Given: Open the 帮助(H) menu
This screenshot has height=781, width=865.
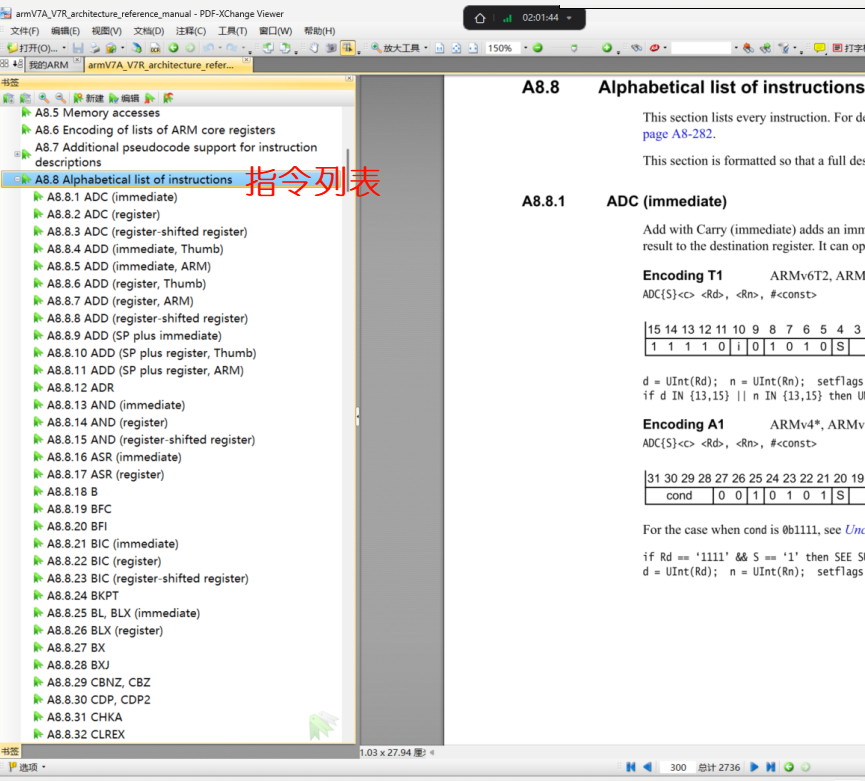Looking at the screenshot, I should [x=319, y=31].
